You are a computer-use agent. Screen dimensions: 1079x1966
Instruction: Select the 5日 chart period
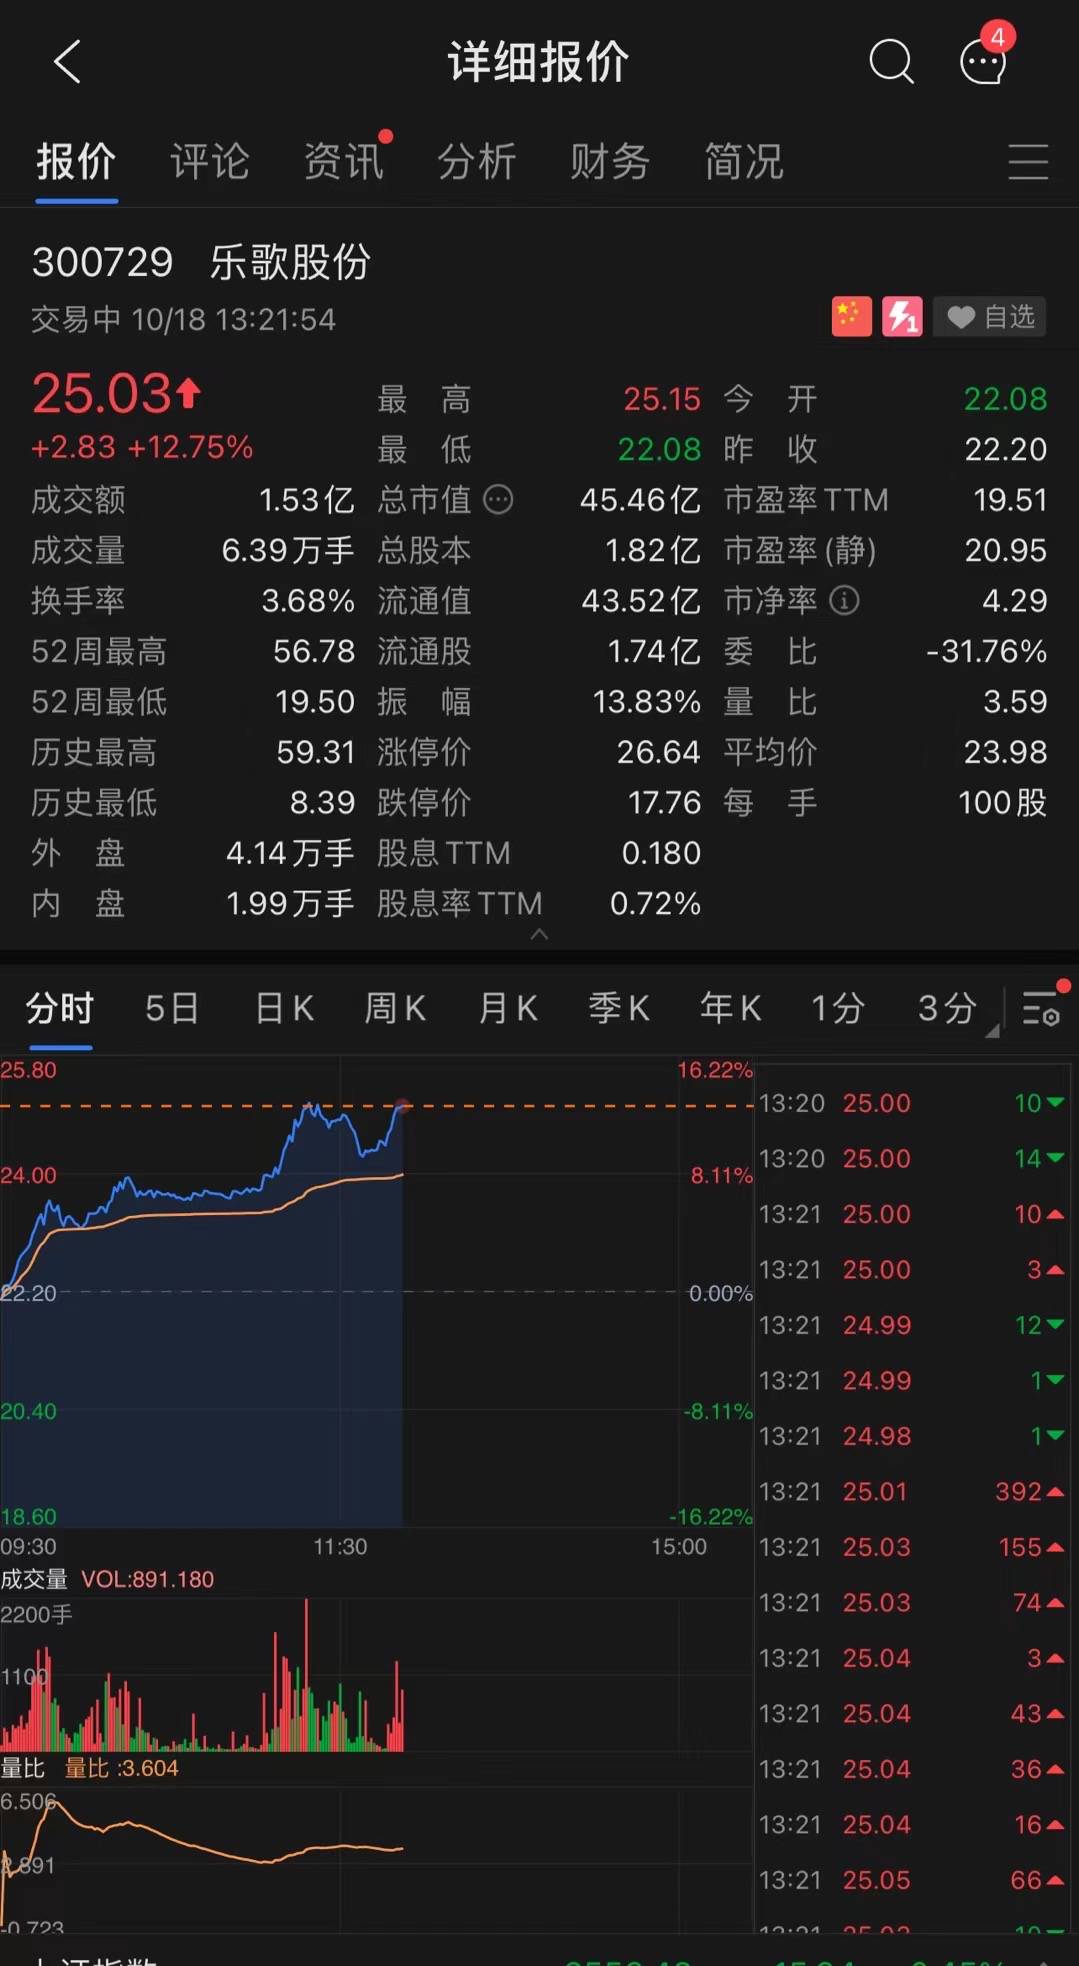(x=172, y=1008)
